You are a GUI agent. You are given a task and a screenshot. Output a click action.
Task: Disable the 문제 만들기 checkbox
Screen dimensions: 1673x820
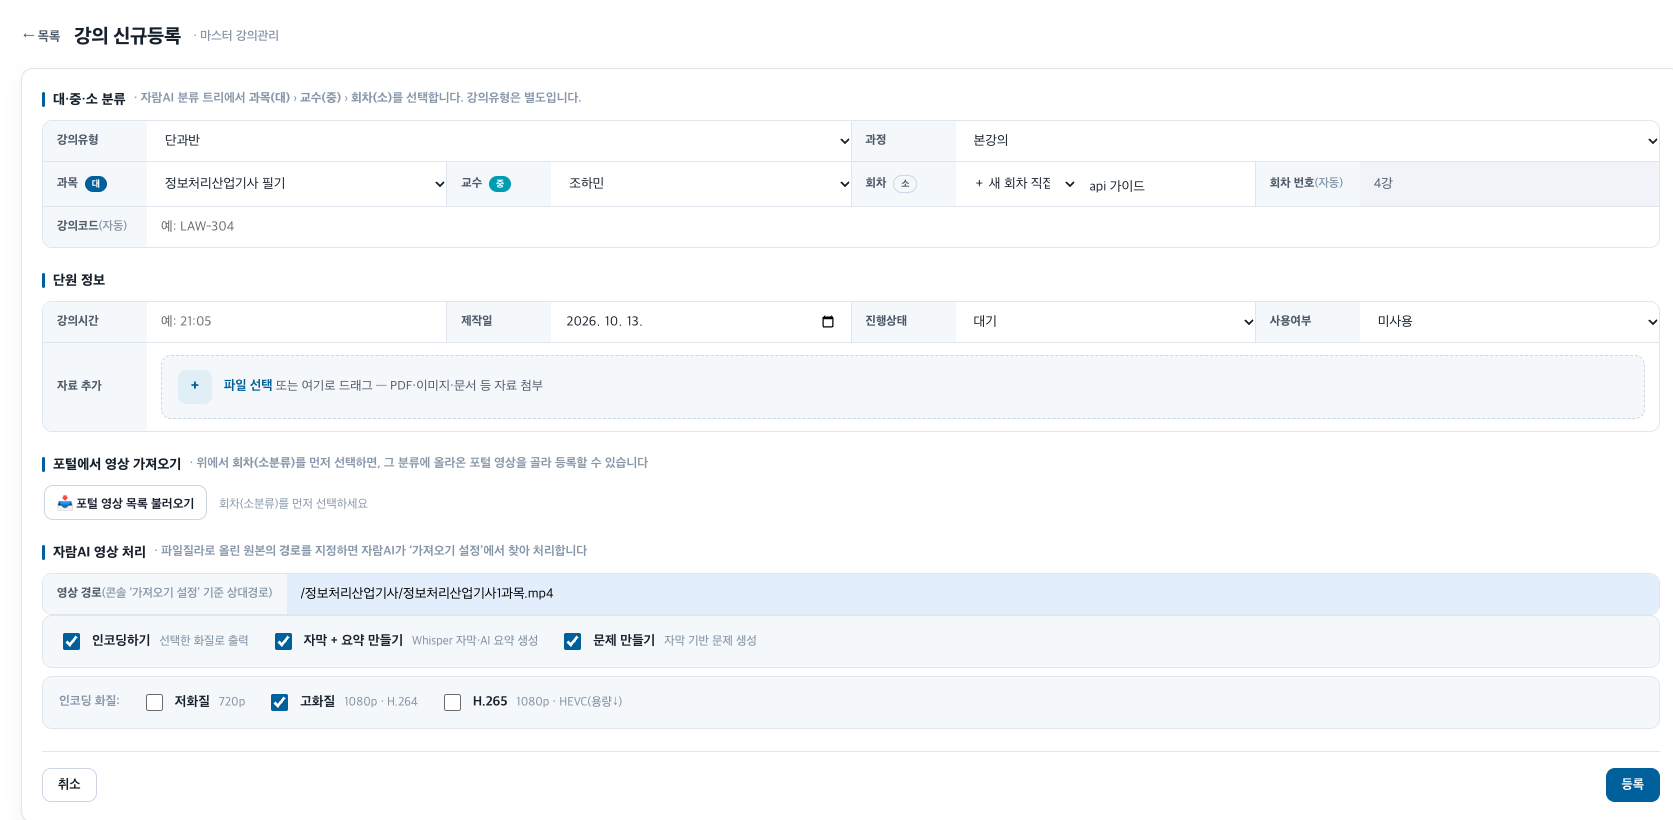tap(573, 641)
